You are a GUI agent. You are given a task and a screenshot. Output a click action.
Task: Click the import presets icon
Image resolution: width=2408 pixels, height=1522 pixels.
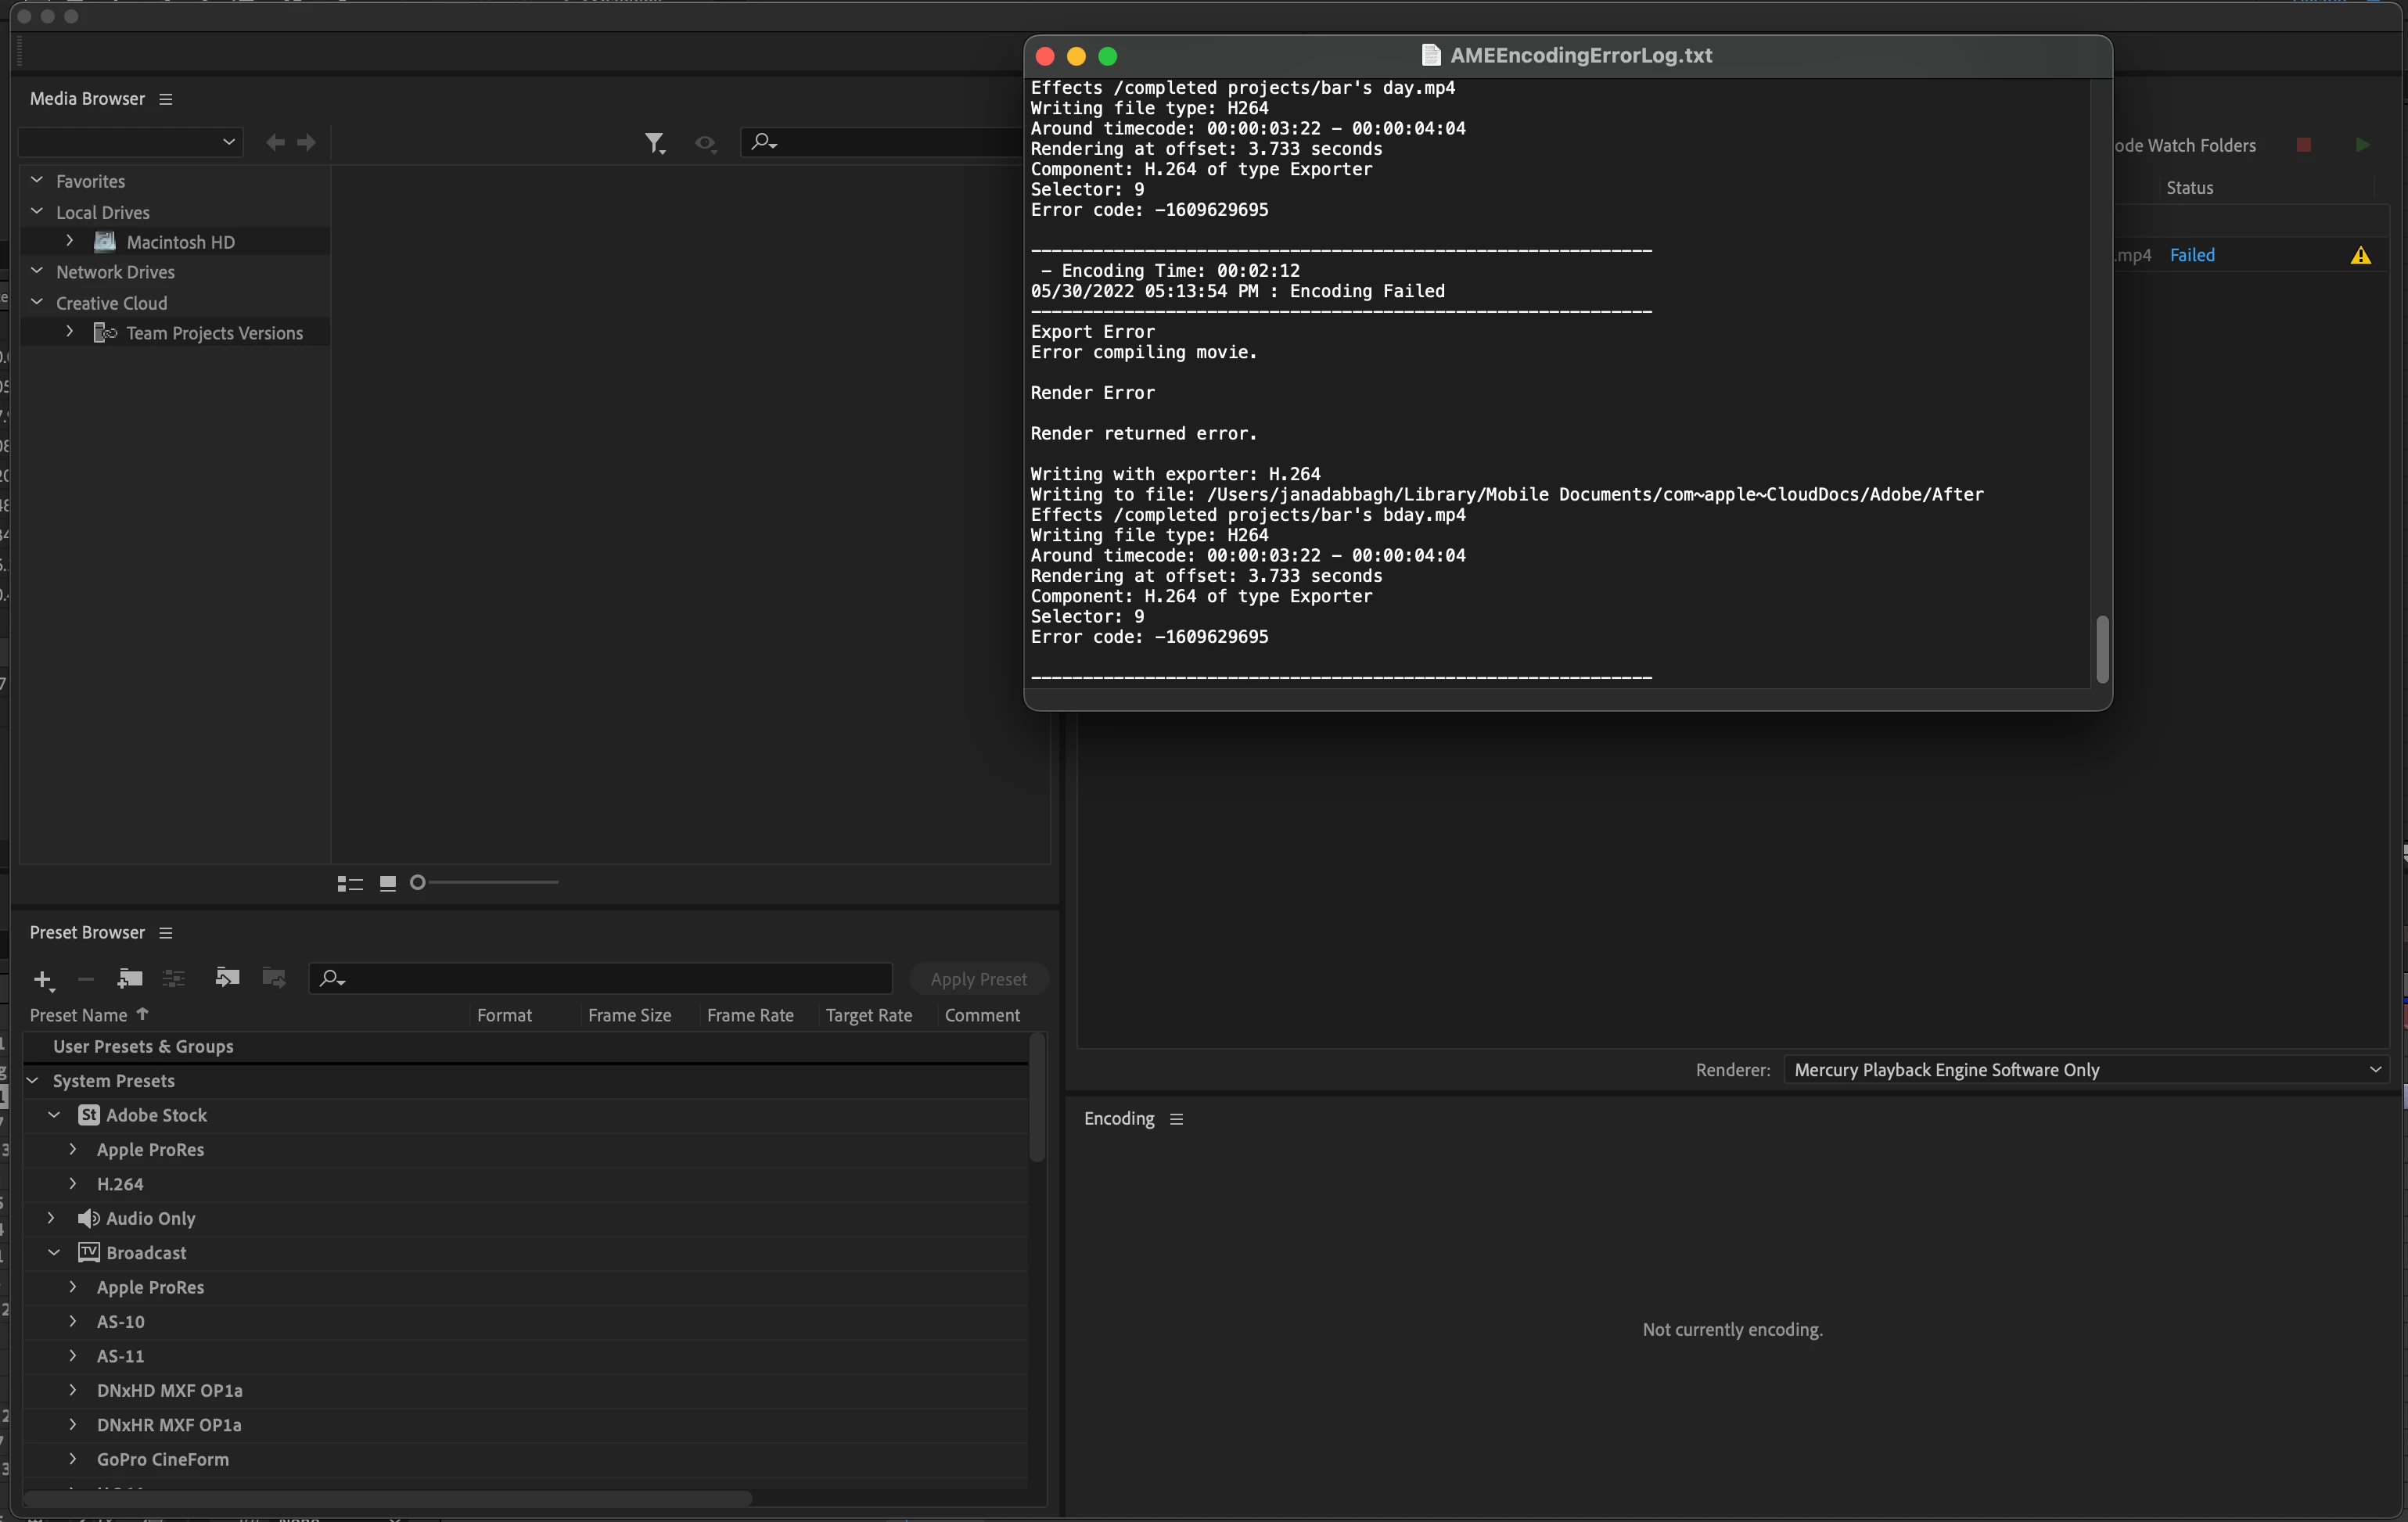point(227,977)
